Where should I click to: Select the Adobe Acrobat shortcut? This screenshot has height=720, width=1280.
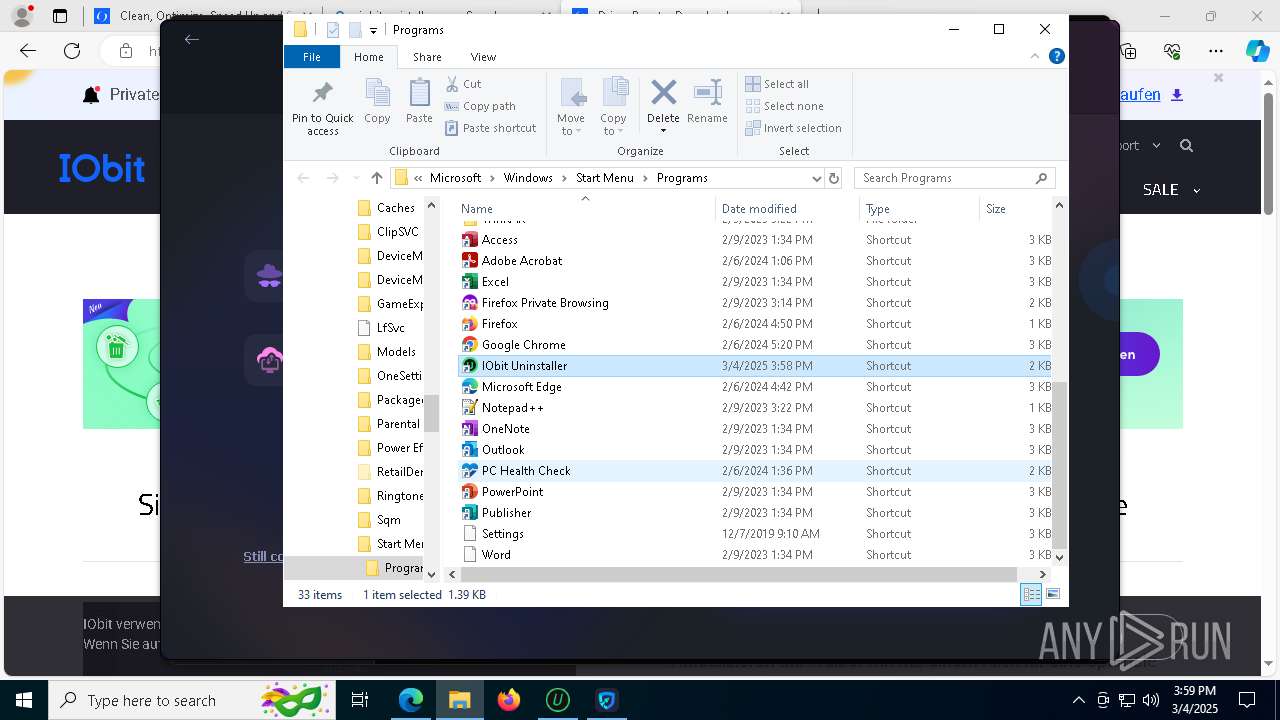click(x=755, y=261)
